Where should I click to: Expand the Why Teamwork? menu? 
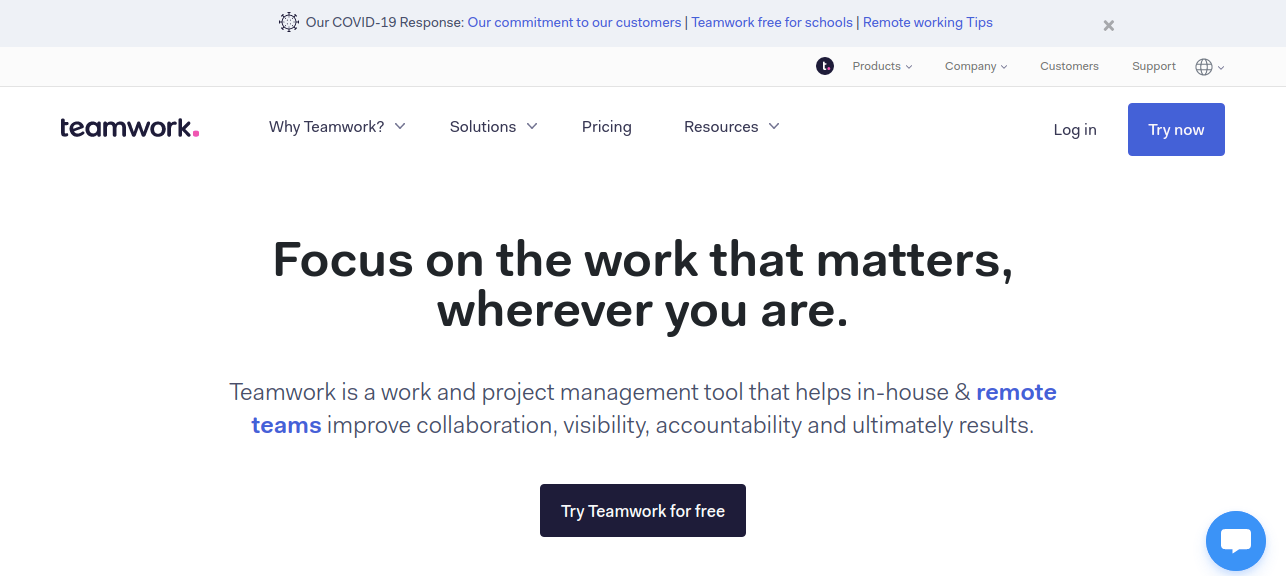tap(337, 127)
